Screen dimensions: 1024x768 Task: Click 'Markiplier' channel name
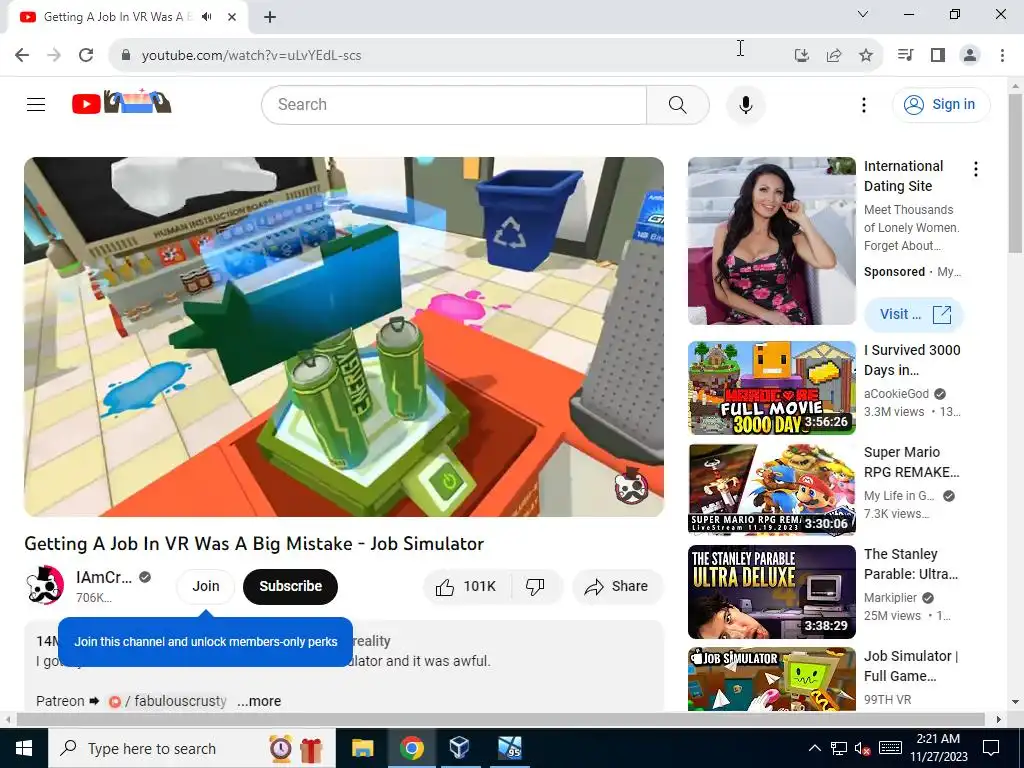pos(890,598)
